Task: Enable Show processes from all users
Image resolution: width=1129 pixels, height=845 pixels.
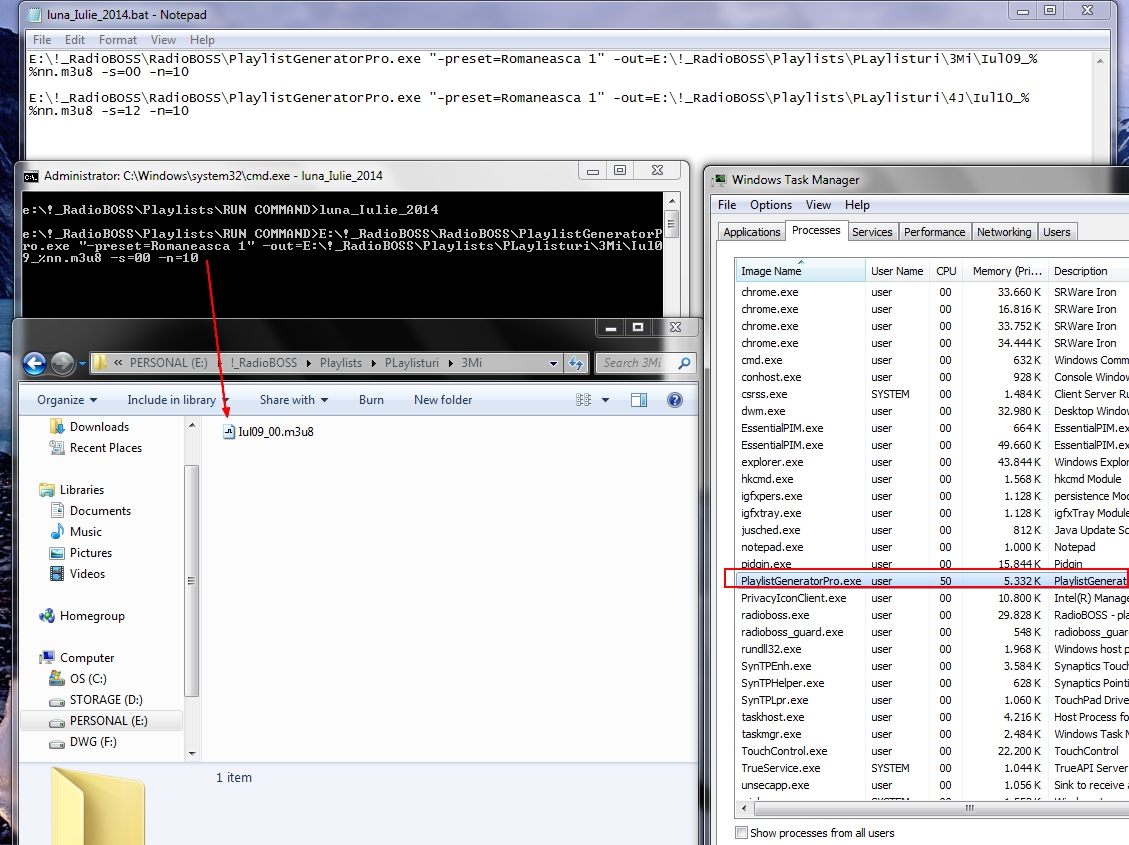Action: click(x=742, y=833)
